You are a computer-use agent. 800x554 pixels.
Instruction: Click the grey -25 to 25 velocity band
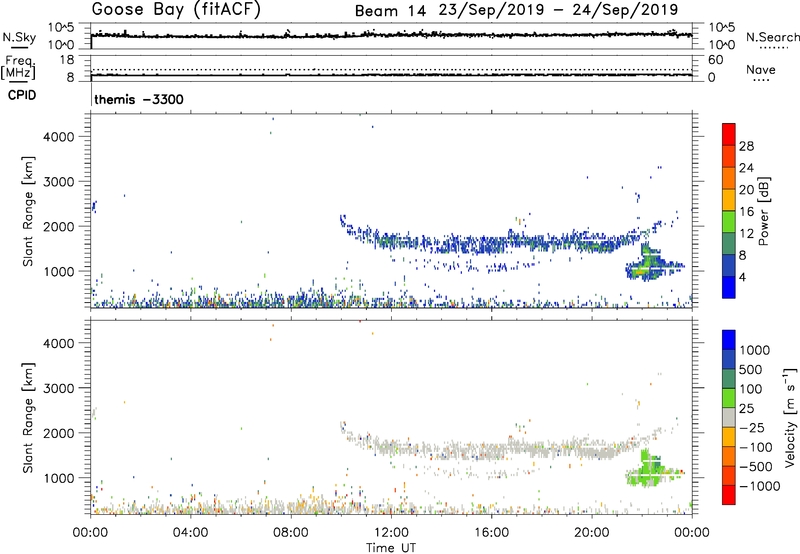(x=729, y=418)
